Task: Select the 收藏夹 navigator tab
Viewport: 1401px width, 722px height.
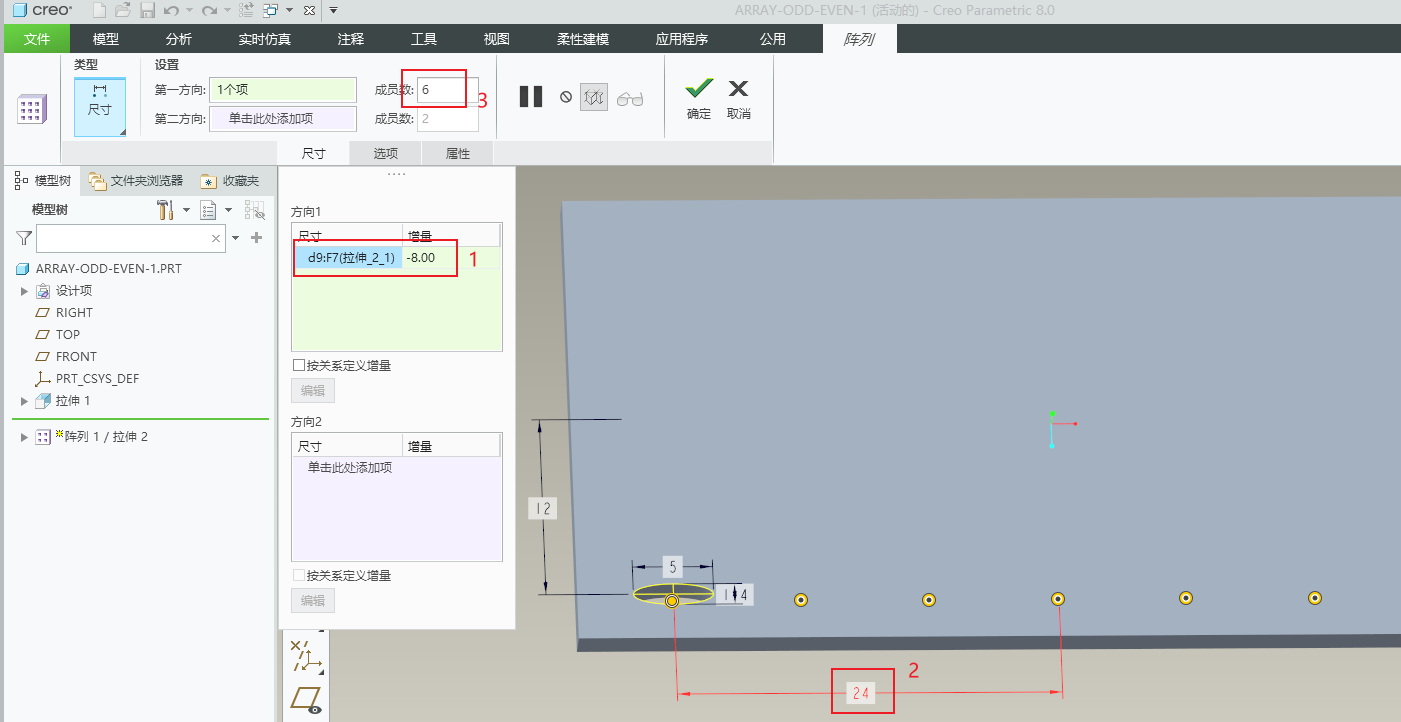Action: 230,181
